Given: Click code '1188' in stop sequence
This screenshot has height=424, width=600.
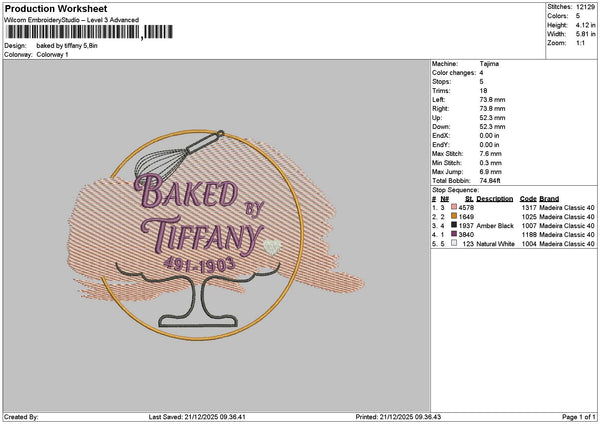Looking at the screenshot, I should tap(529, 235).
